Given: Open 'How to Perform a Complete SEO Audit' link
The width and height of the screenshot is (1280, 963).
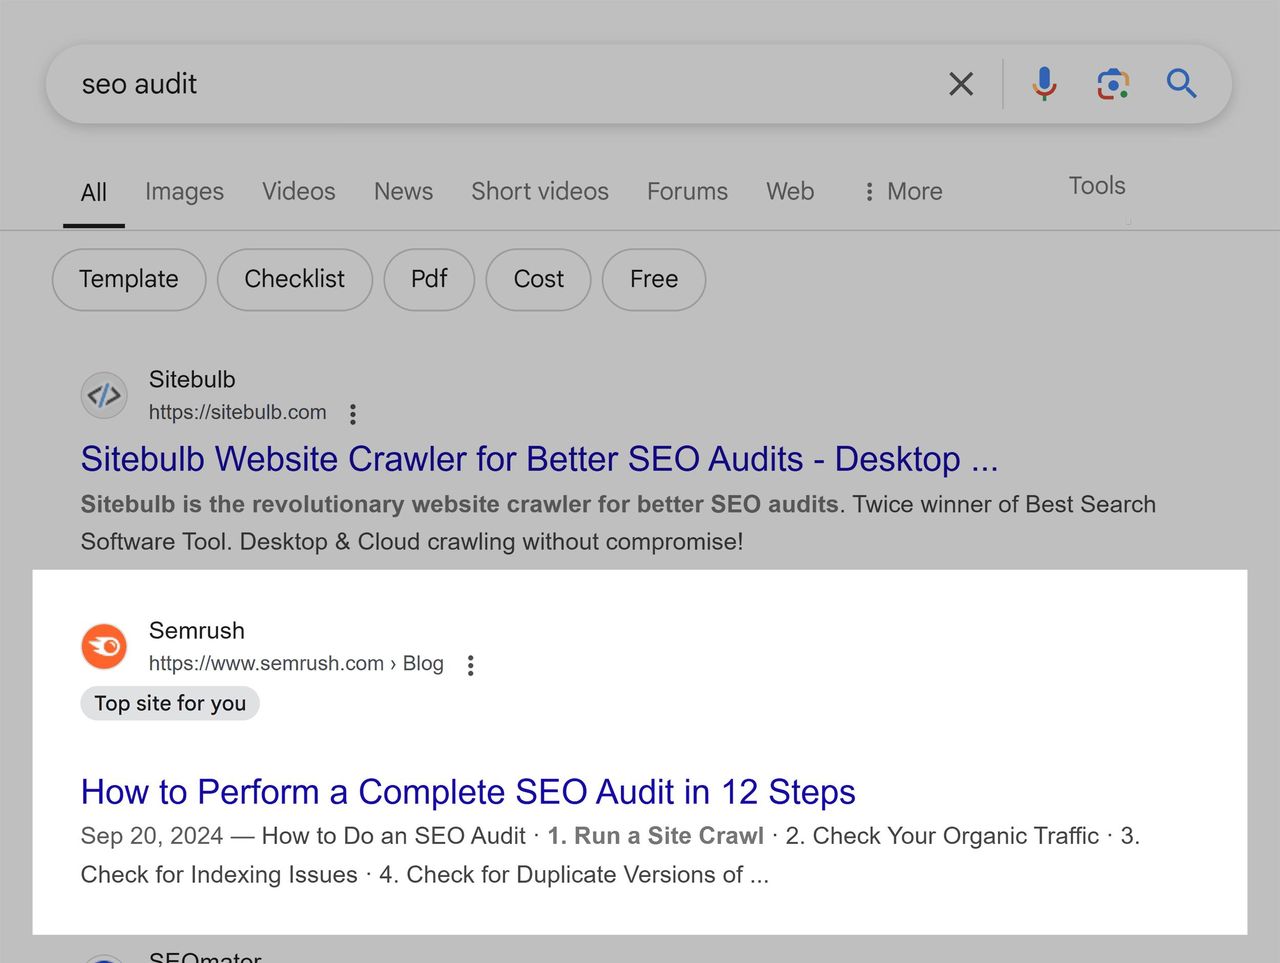Looking at the screenshot, I should [468, 792].
